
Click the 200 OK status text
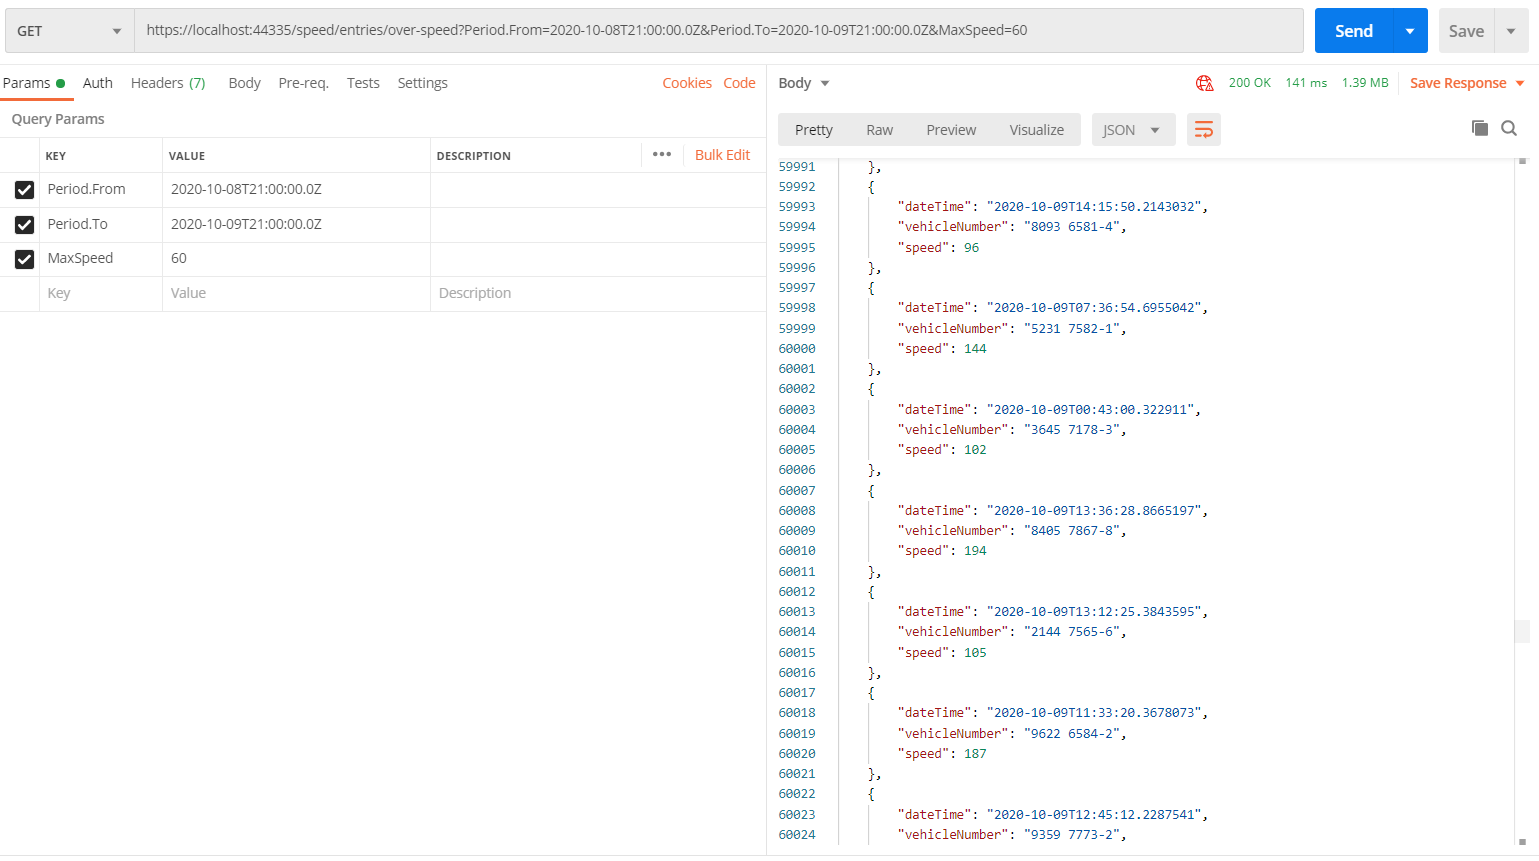pyautogui.click(x=1250, y=83)
